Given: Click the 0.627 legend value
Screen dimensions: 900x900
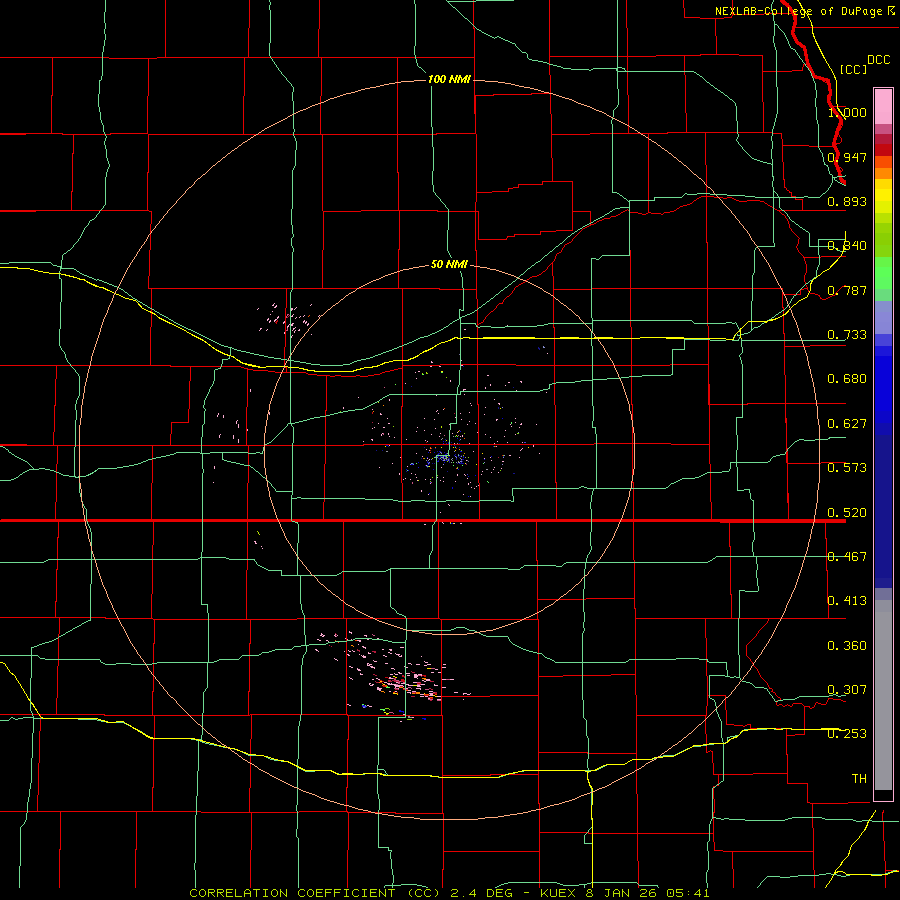Looking at the screenshot, I should click(x=847, y=424).
